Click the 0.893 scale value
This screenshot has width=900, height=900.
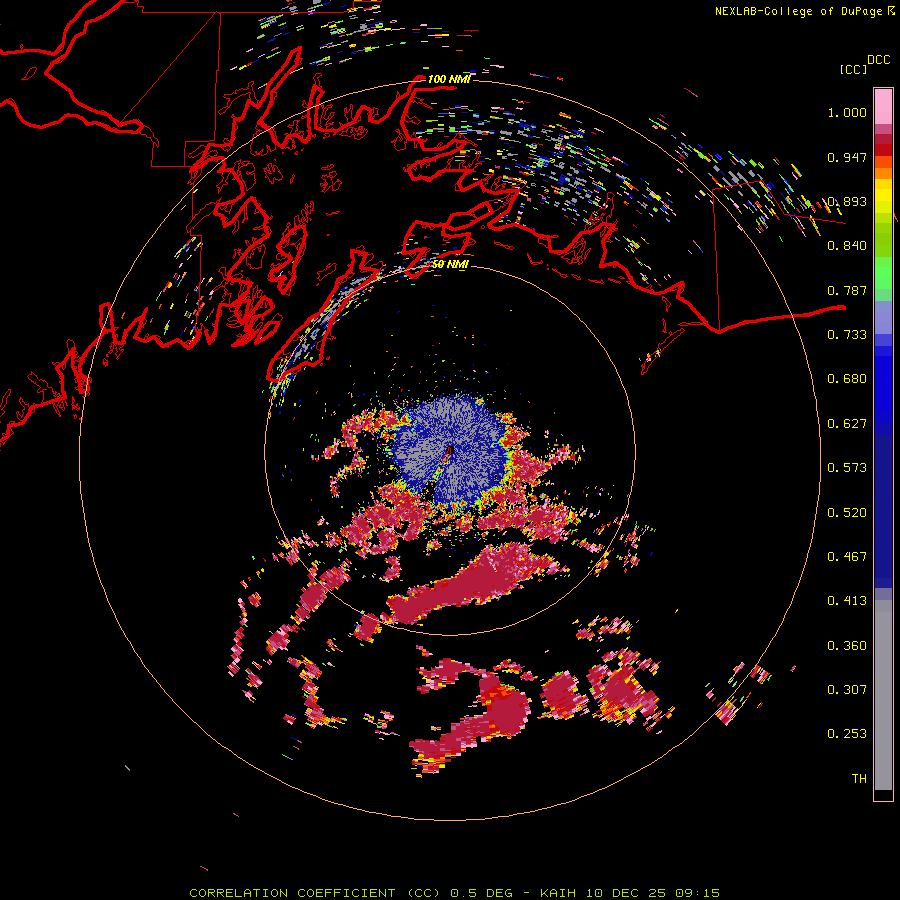(x=847, y=201)
